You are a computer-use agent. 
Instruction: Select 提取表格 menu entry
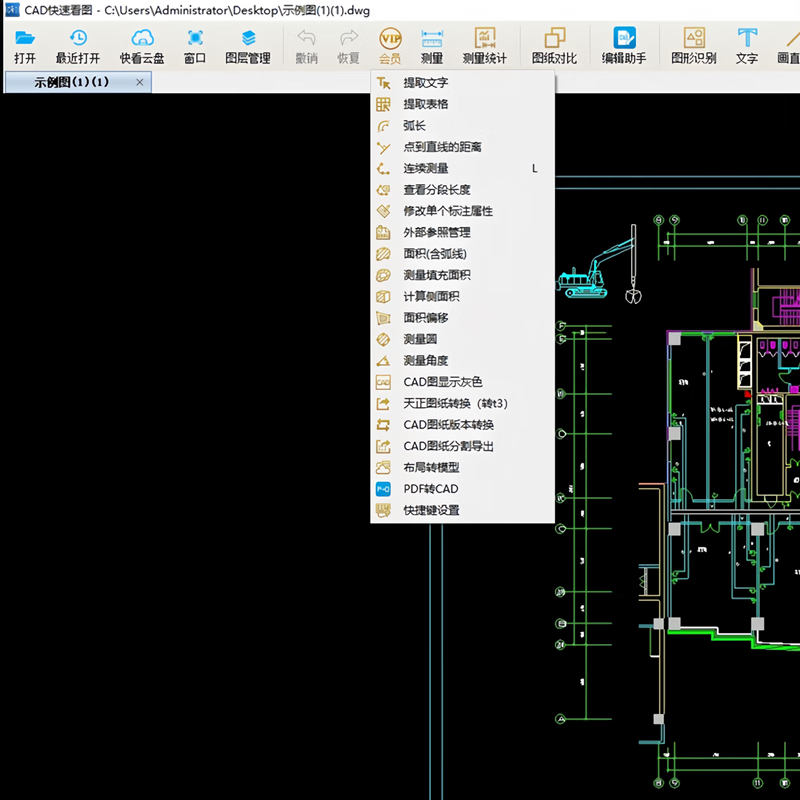pos(425,104)
